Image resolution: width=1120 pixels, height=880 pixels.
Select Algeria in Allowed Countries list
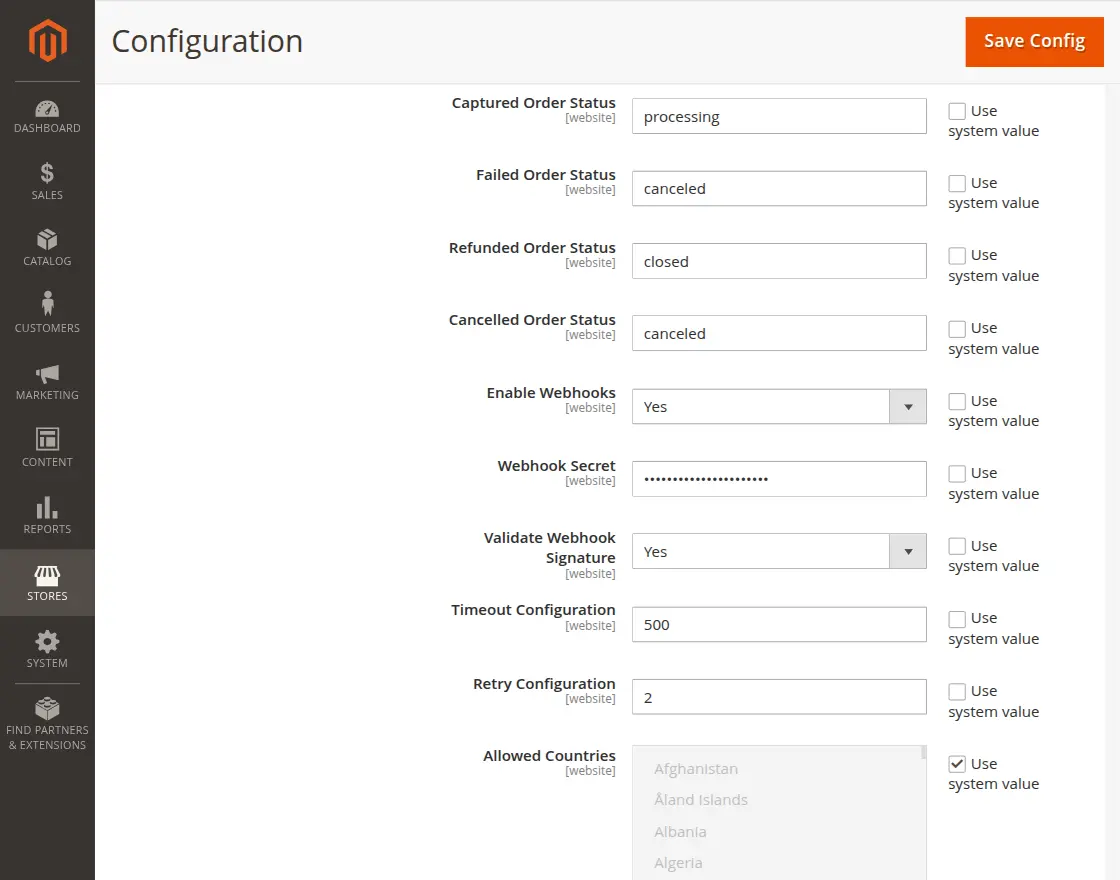tap(678, 864)
